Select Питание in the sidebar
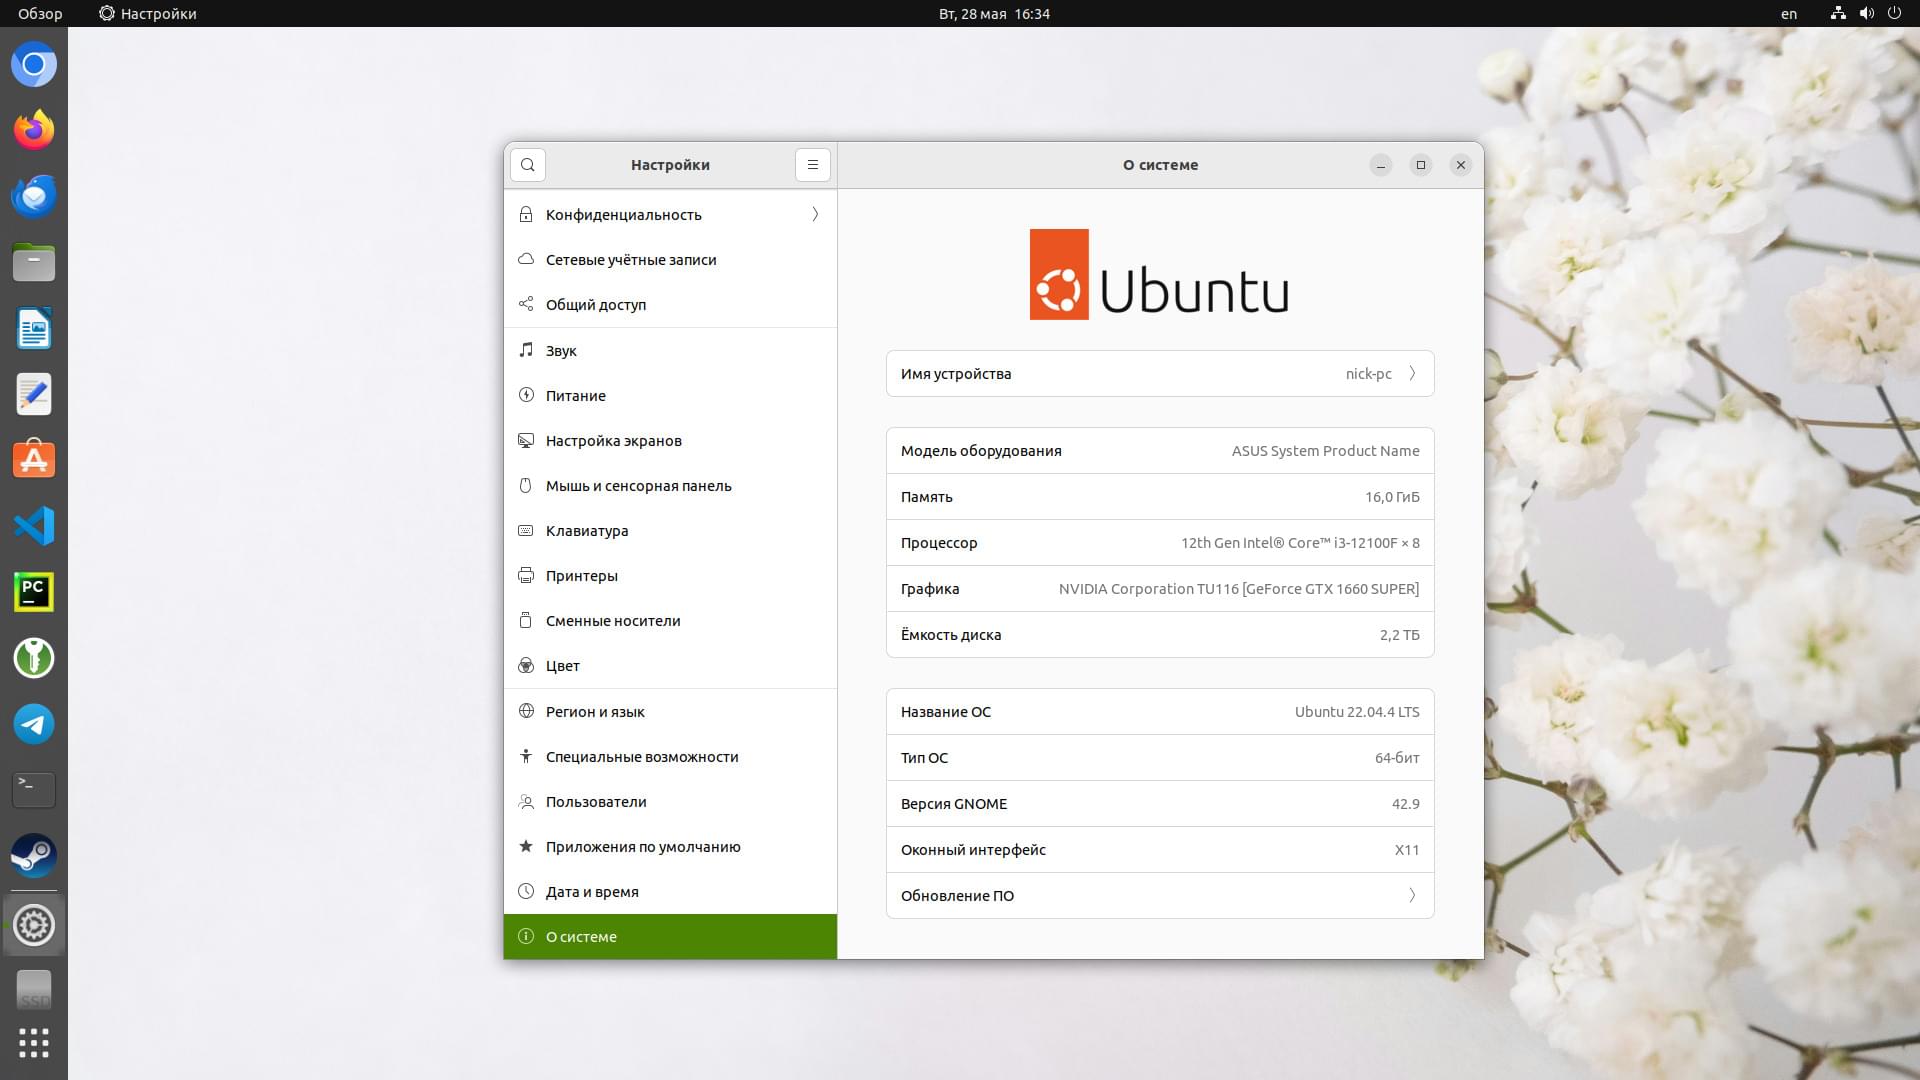The image size is (1920, 1080). pos(670,395)
